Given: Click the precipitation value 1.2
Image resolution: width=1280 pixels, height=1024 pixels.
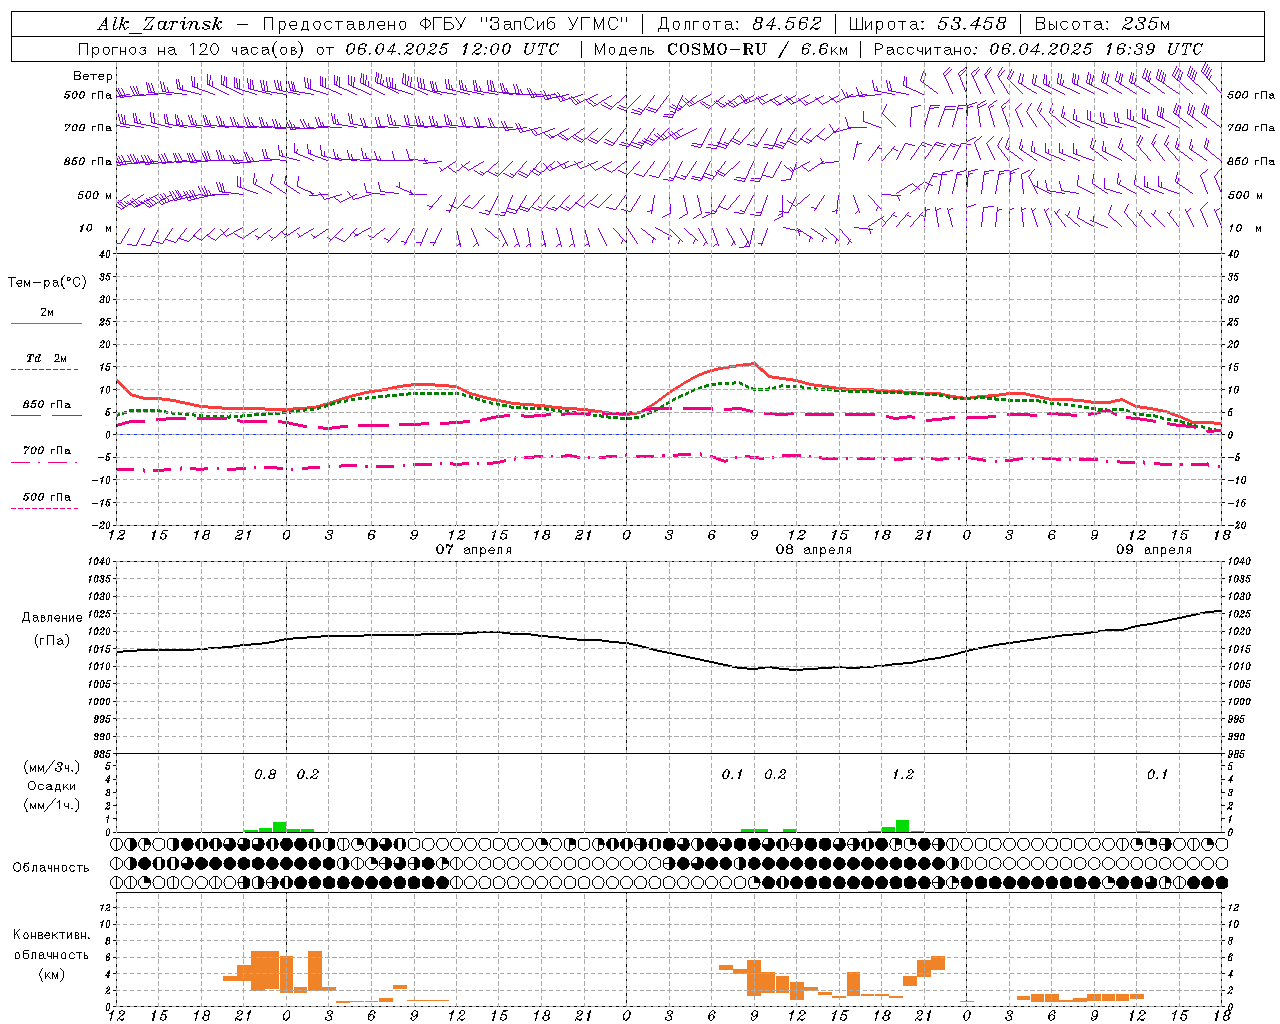Looking at the screenshot, I should [x=903, y=775].
